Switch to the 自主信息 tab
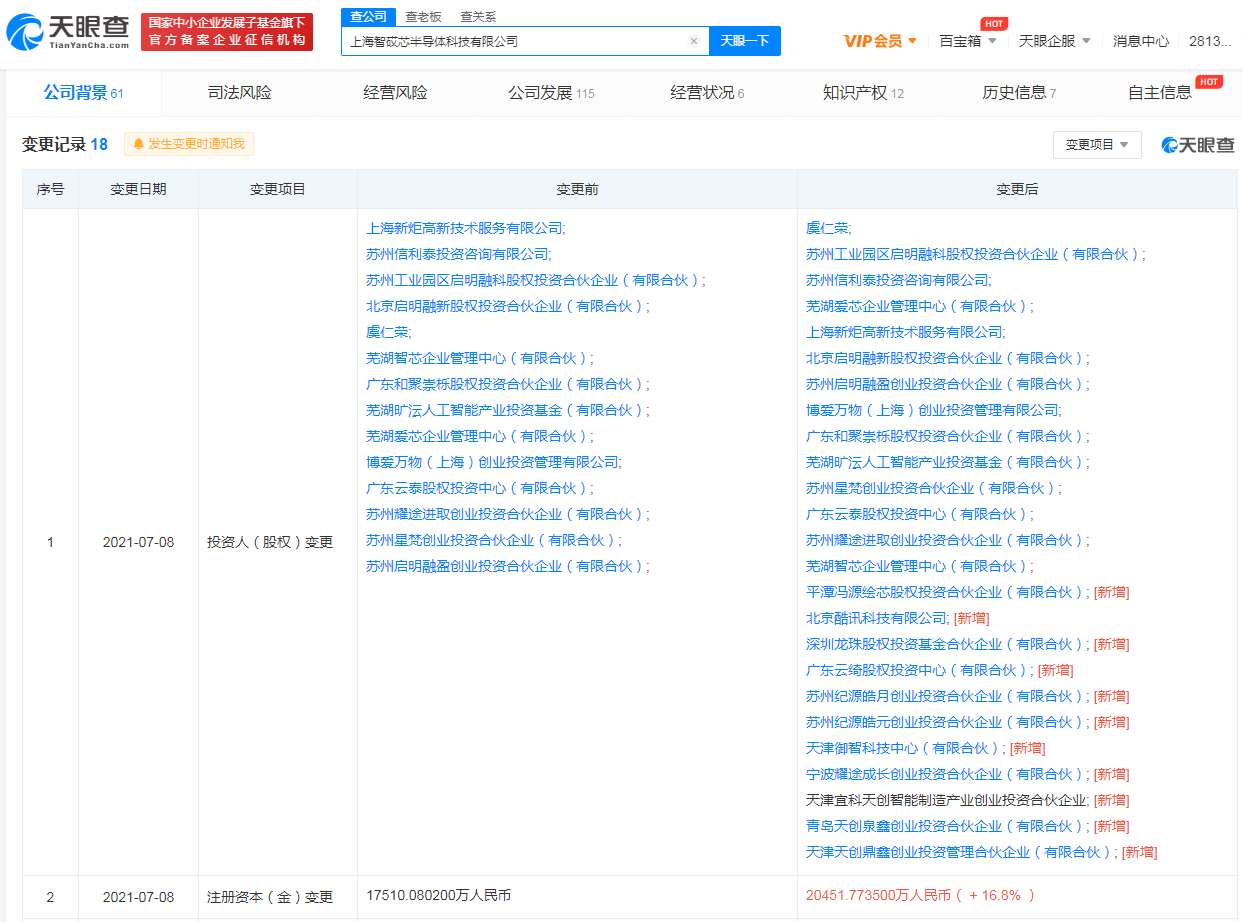The height and width of the screenshot is (922, 1243). 1160,93
